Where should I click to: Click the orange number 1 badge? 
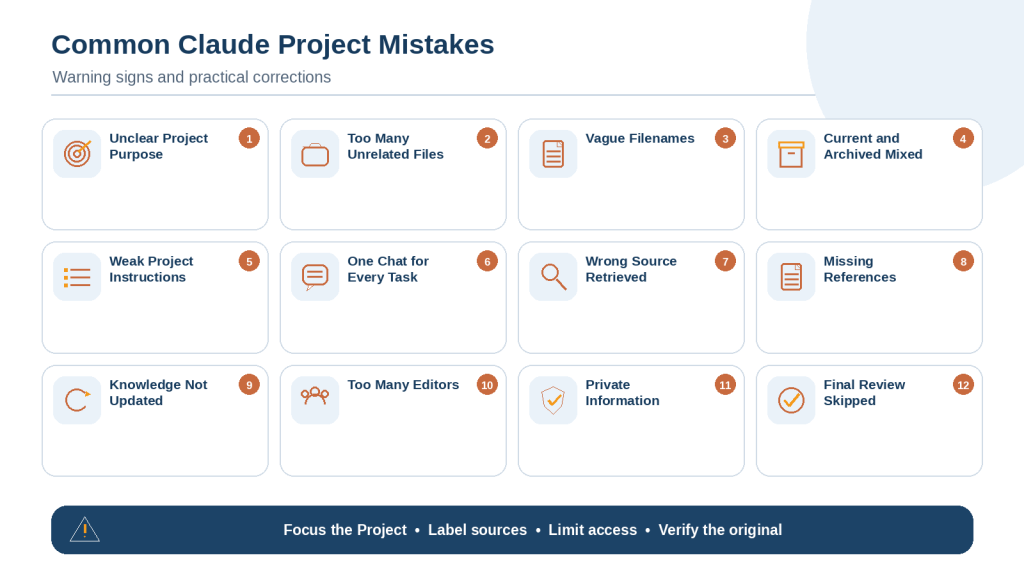pos(249,138)
